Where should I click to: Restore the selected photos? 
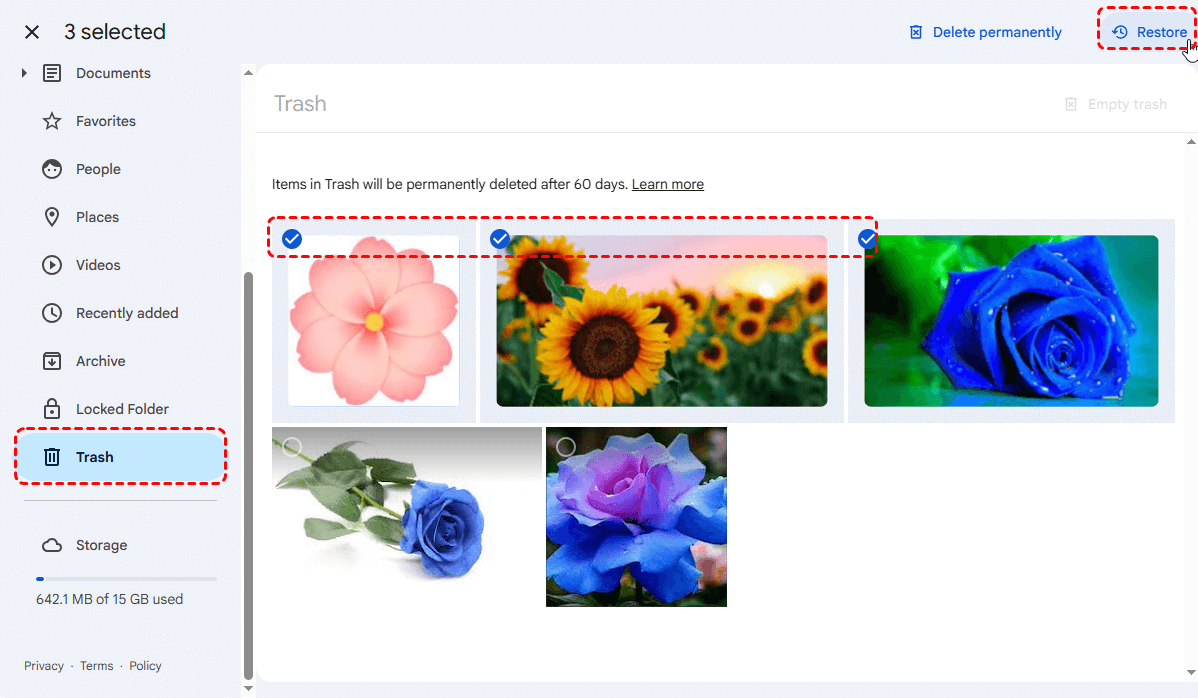tap(1149, 32)
